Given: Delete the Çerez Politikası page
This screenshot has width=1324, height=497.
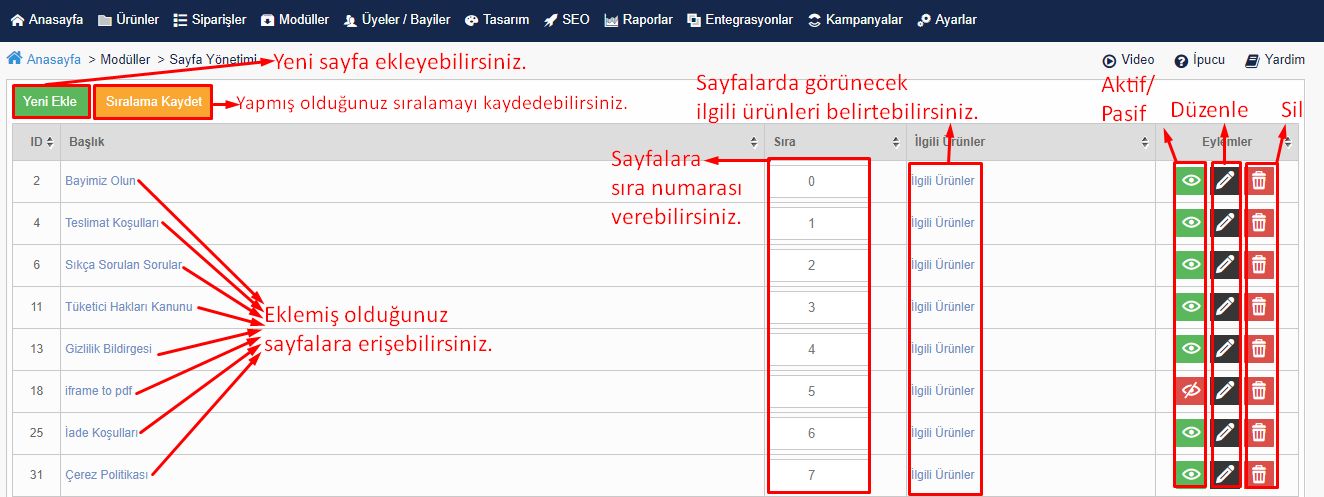Looking at the screenshot, I should pyautogui.click(x=1260, y=475).
